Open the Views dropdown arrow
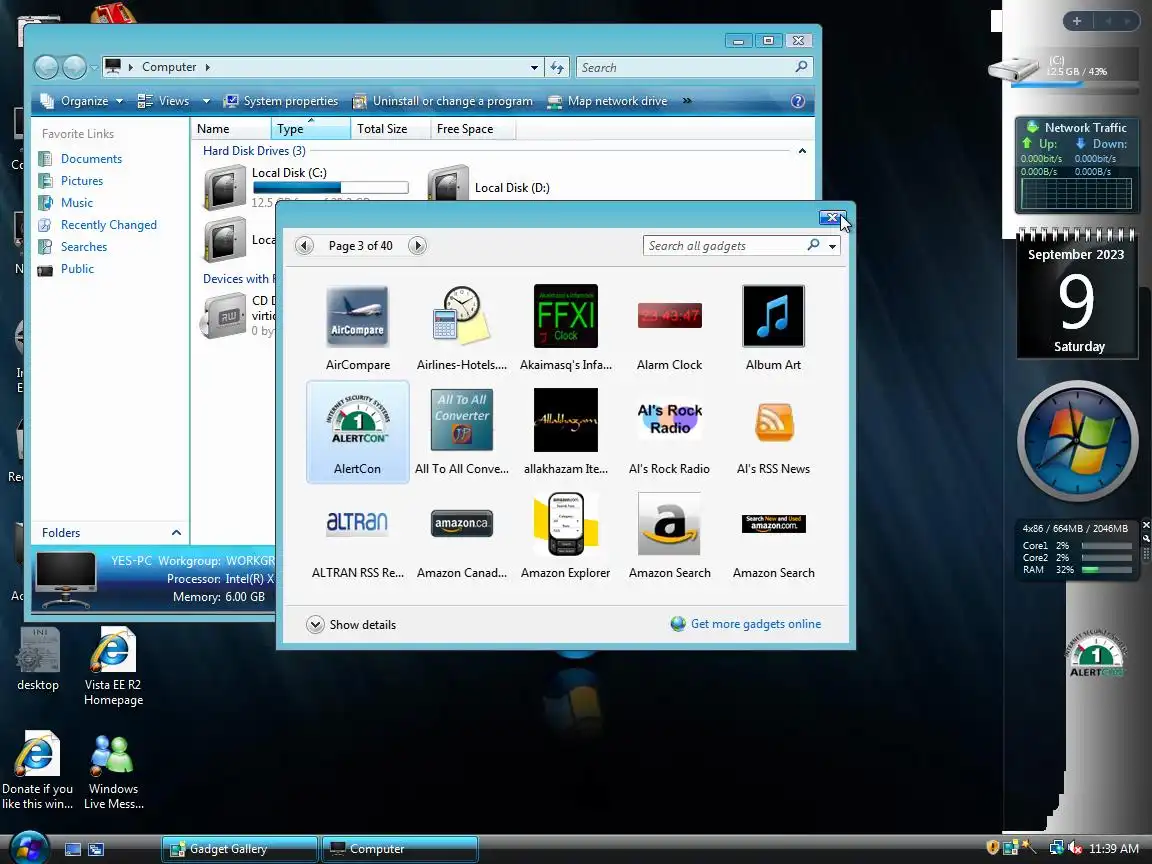The height and width of the screenshot is (864, 1152). point(206,101)
